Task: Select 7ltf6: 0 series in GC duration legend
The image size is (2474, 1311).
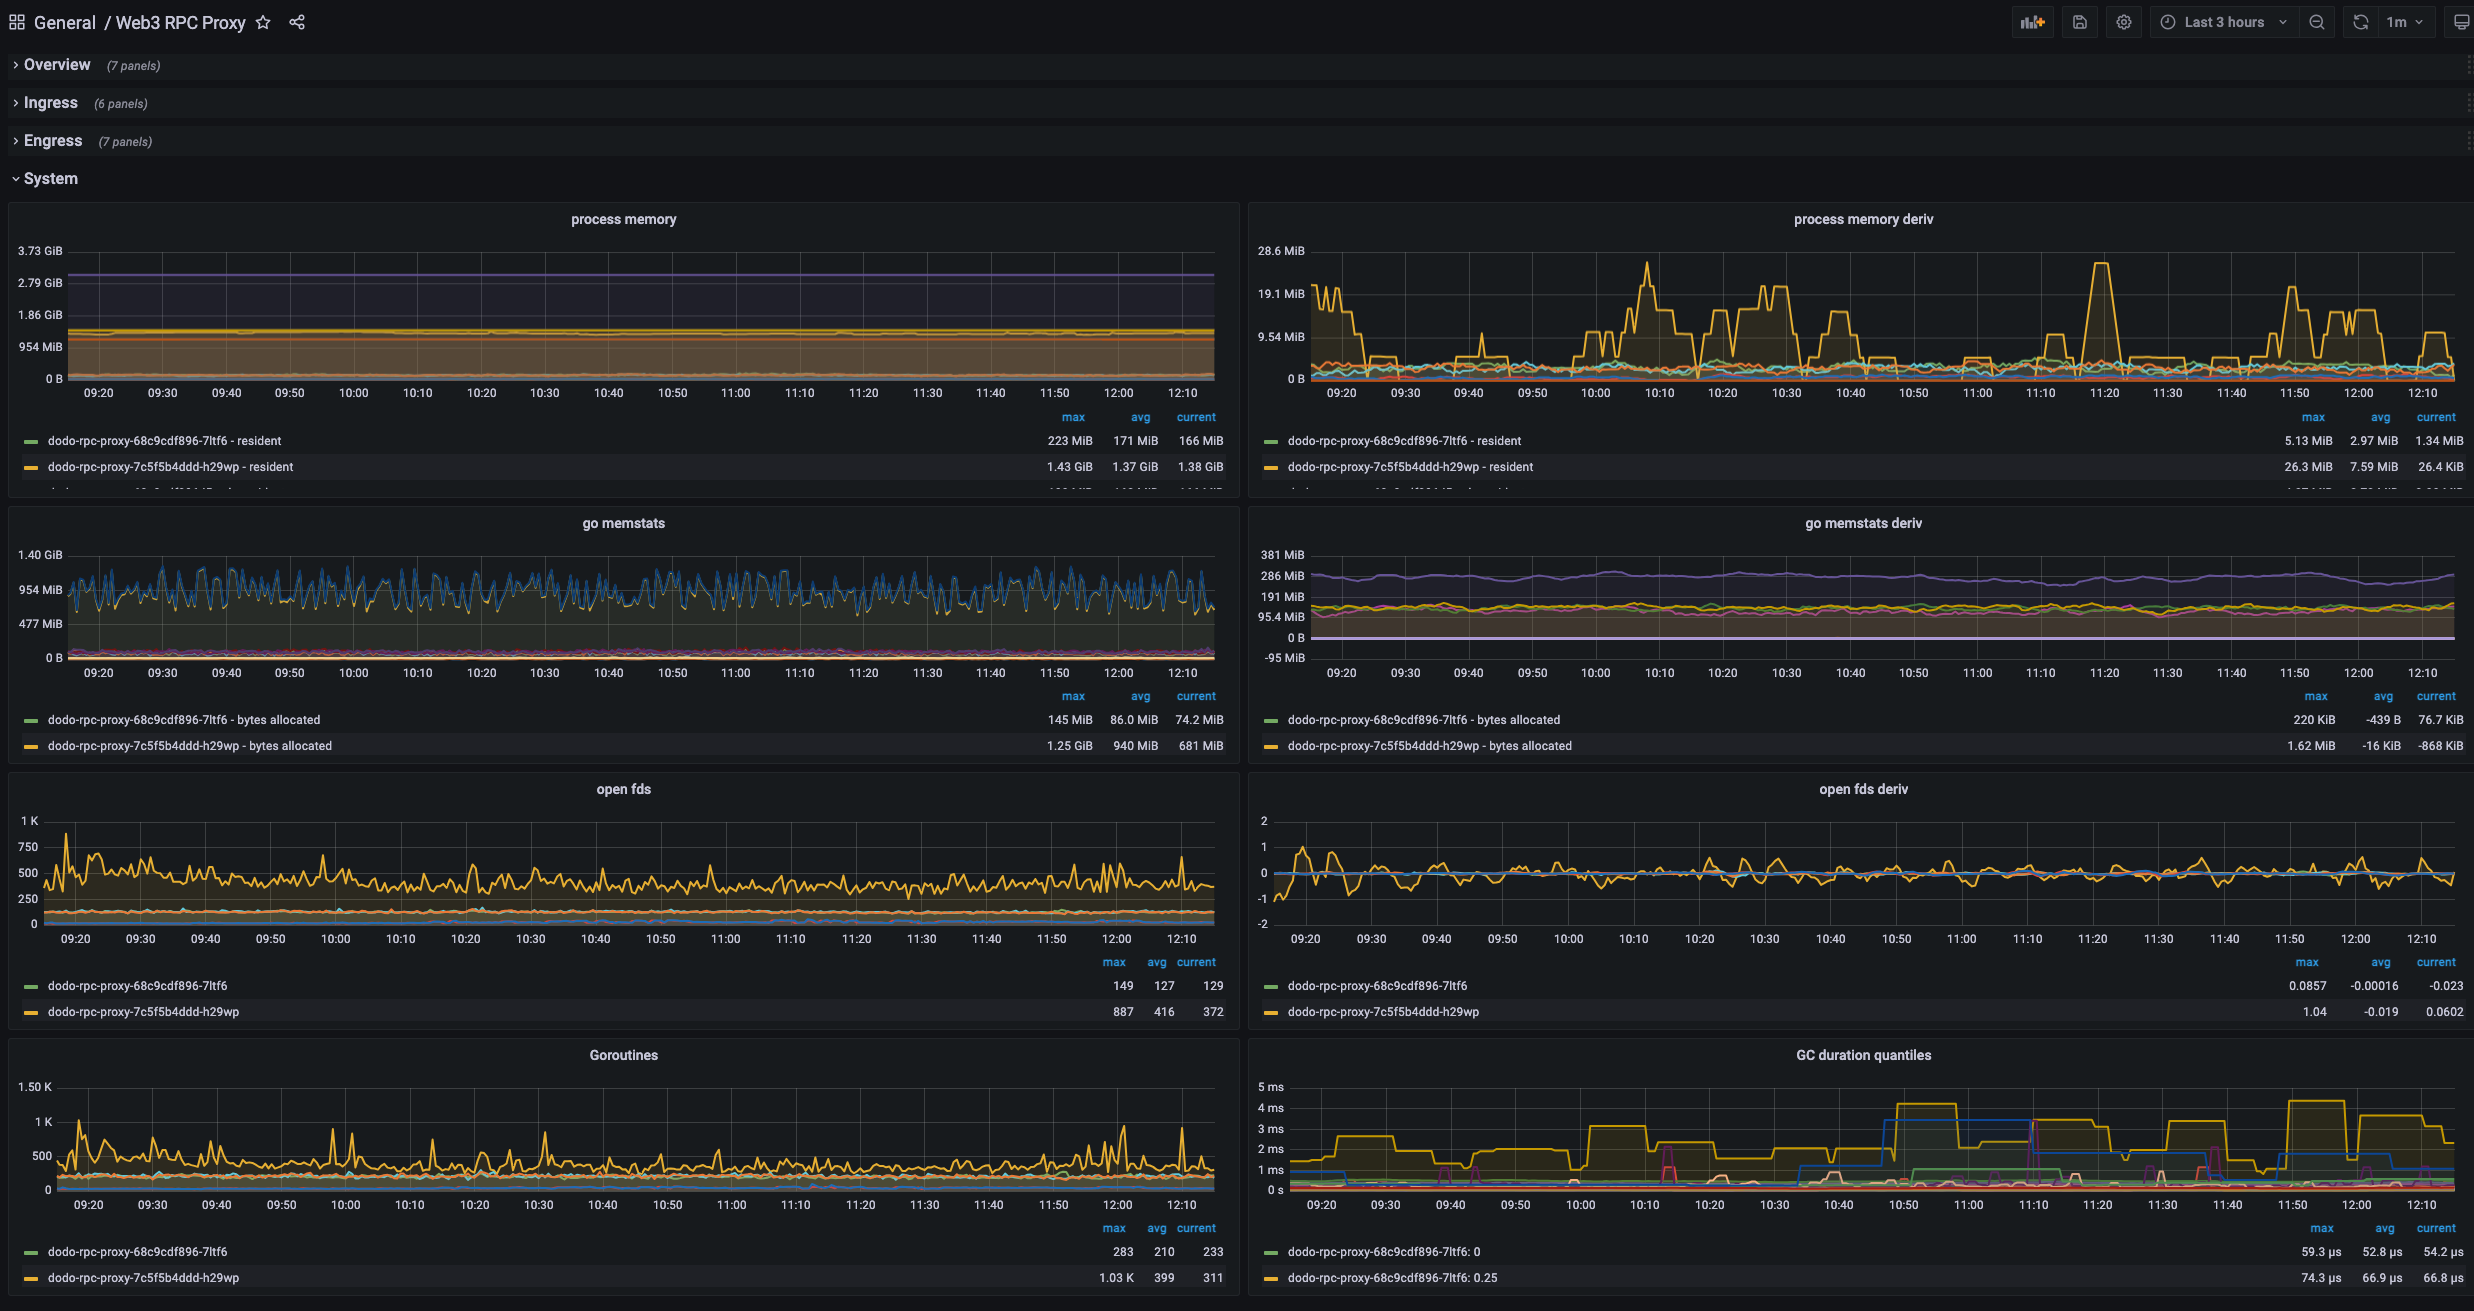Action: (x=1384, y=1252)
